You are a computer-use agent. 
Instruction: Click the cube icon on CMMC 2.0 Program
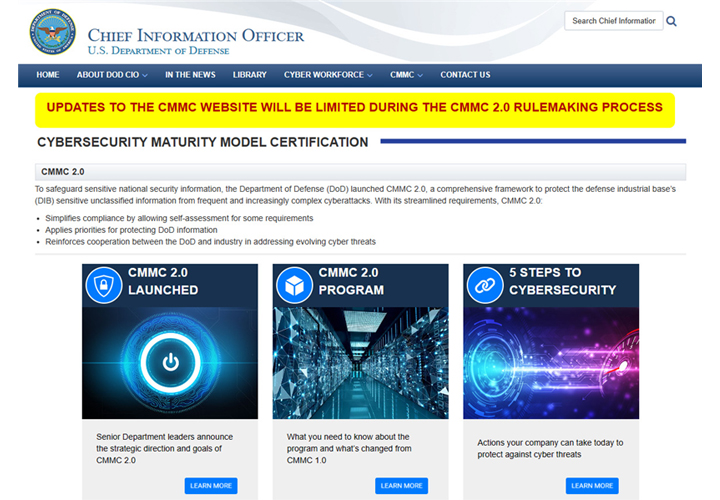point(294,285)
